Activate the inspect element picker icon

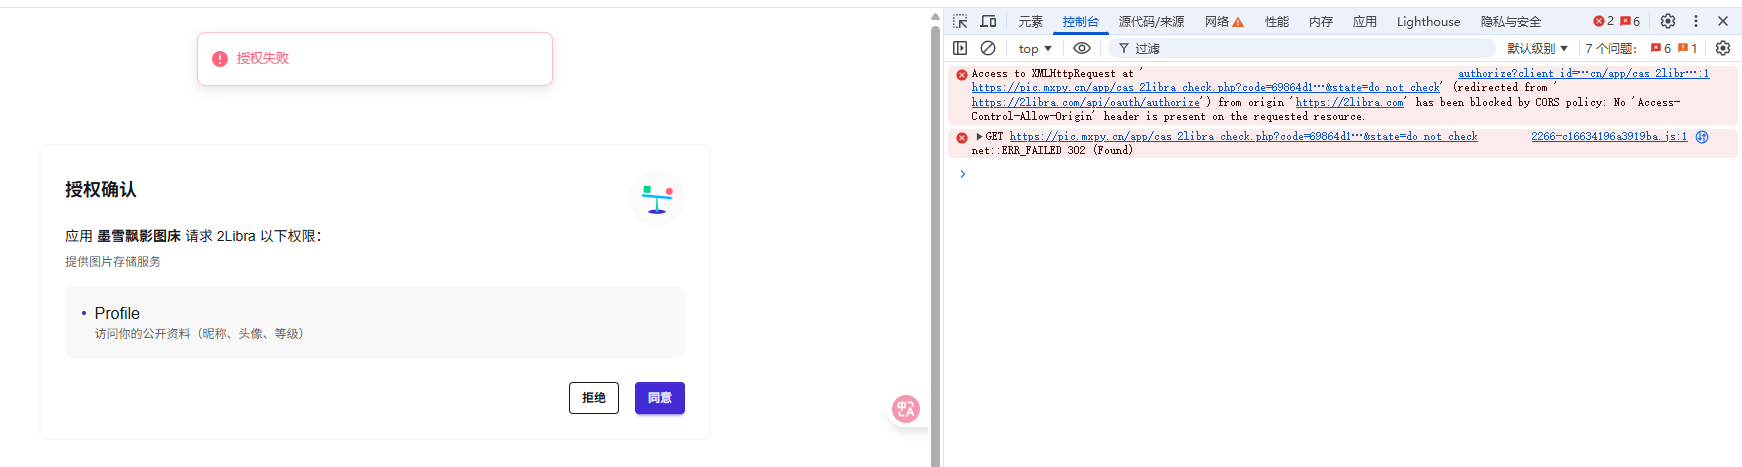pyautogui.click(x=960, y=21)
